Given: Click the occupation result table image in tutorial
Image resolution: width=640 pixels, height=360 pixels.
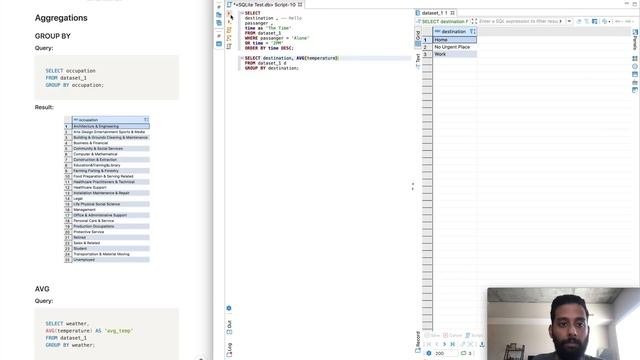Looking at the screenshot, I should pyautogui.click(x=107, y=189).
